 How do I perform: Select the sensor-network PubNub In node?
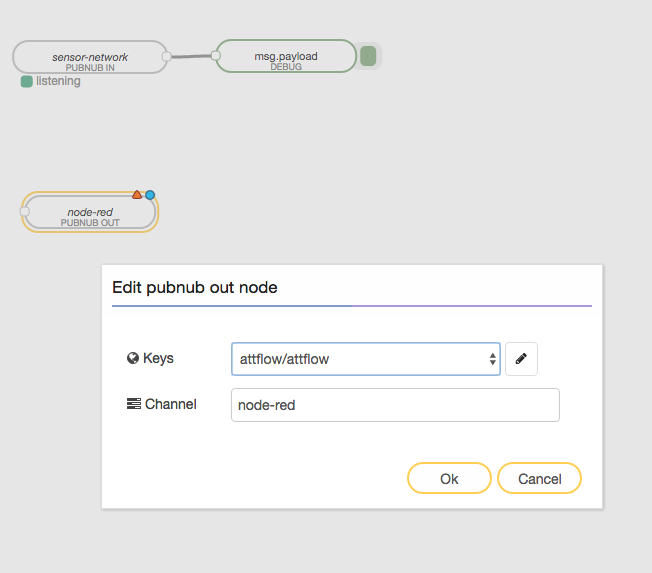(90, 57)
